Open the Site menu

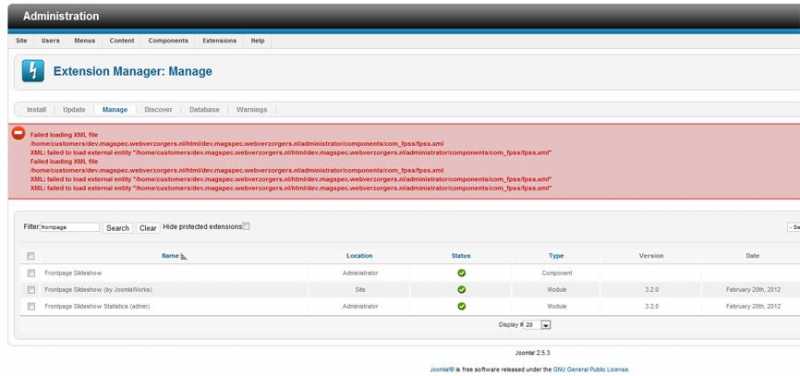click(x=21, y=41)
